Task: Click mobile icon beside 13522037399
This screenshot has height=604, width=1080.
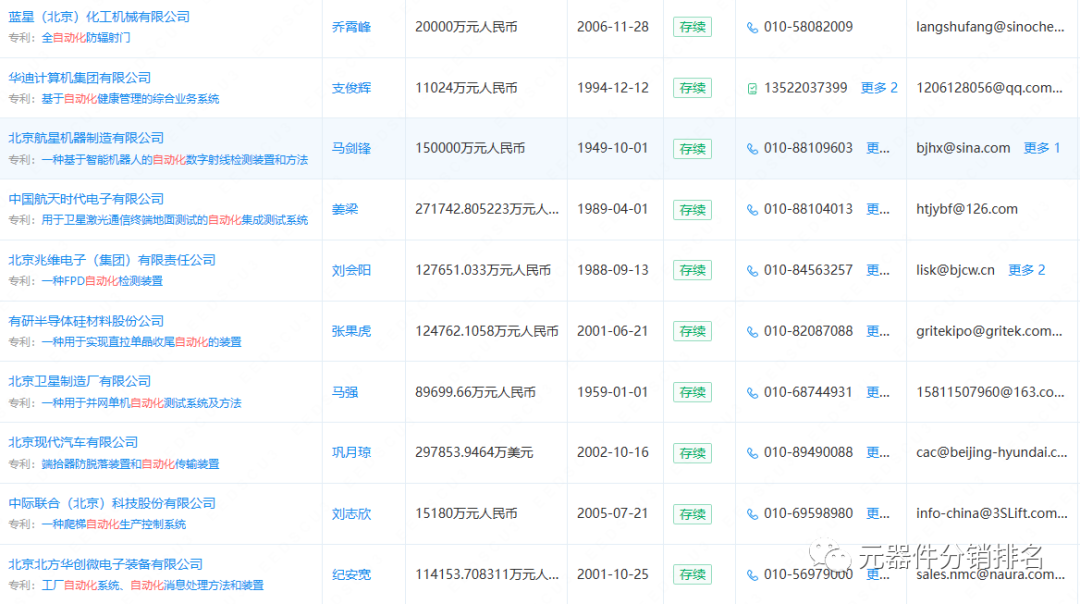Action: [x=752, y=88]
